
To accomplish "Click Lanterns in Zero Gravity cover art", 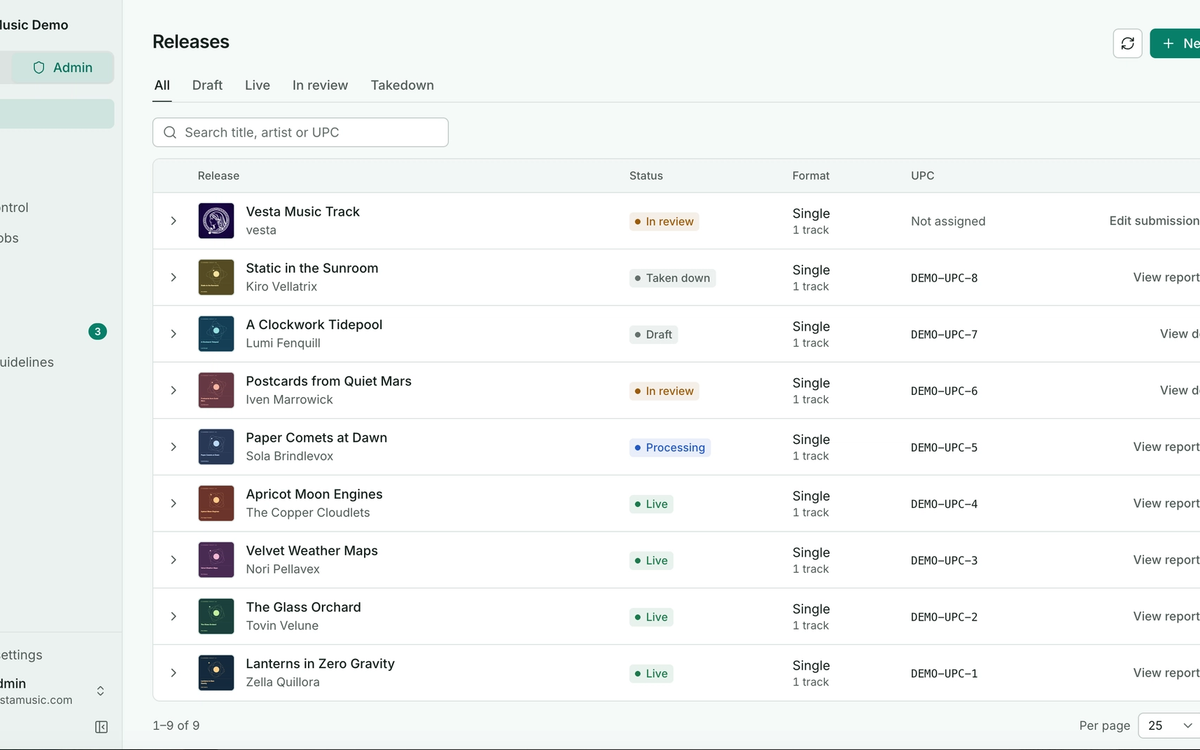I will (216, 673).
